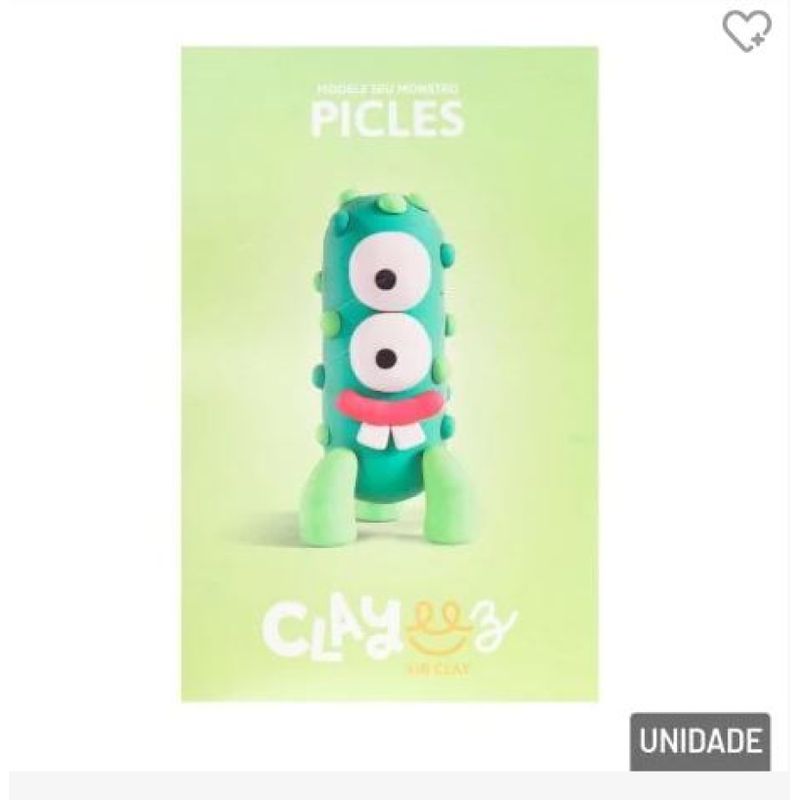Click the gray bar below the image

(399, 786)
